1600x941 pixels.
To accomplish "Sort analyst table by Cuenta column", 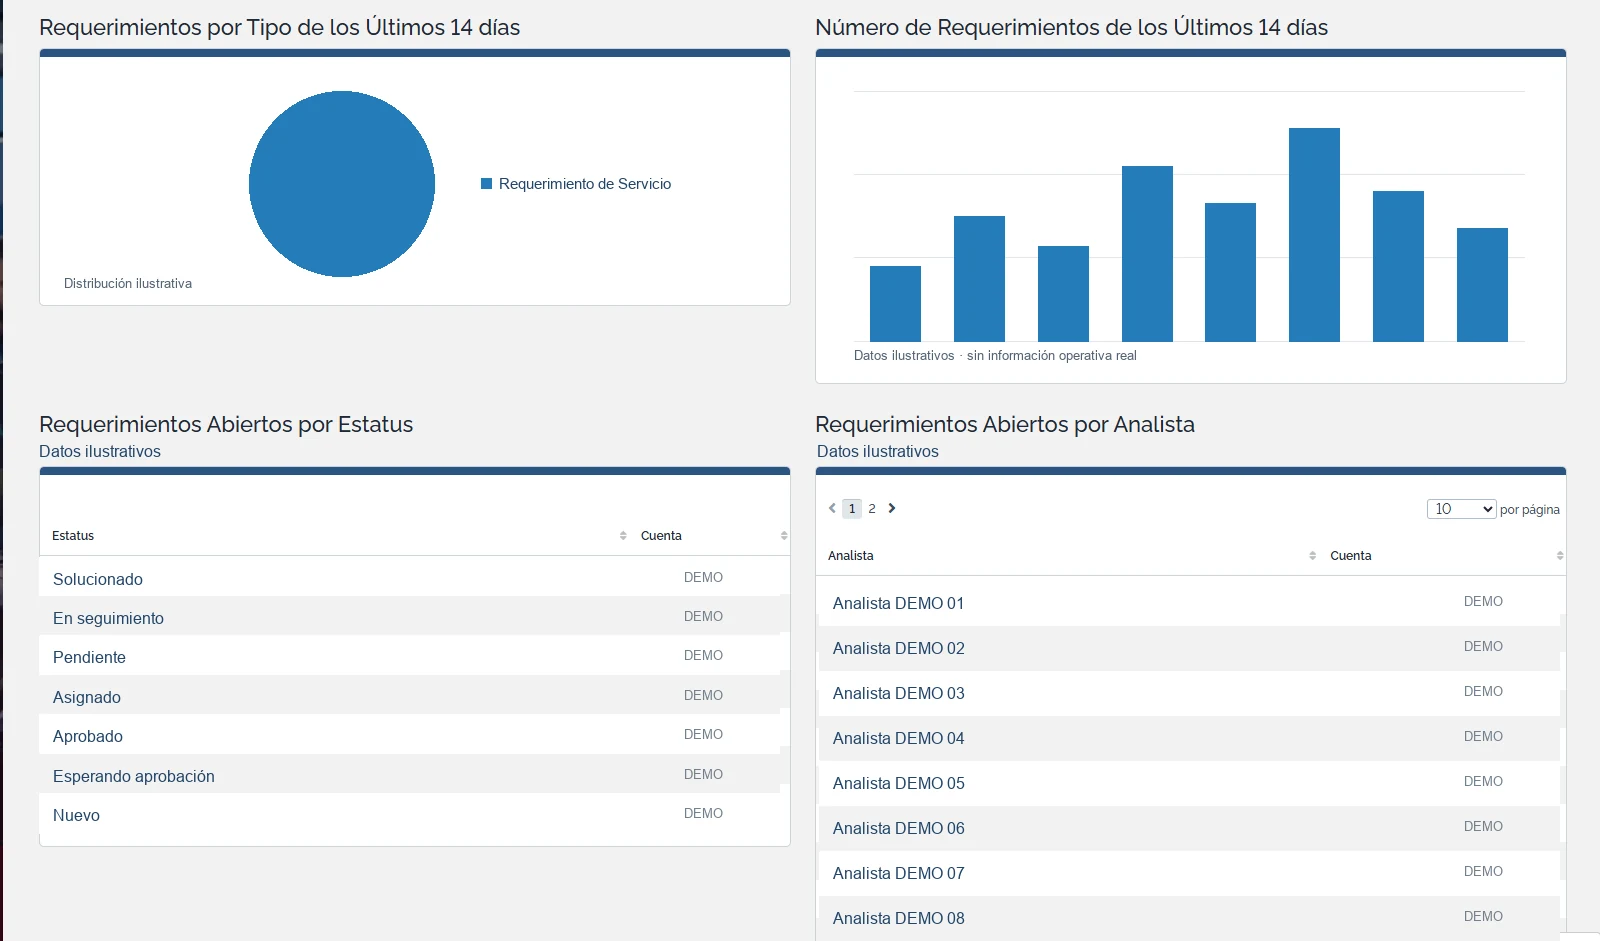I will pos(1560,556).
